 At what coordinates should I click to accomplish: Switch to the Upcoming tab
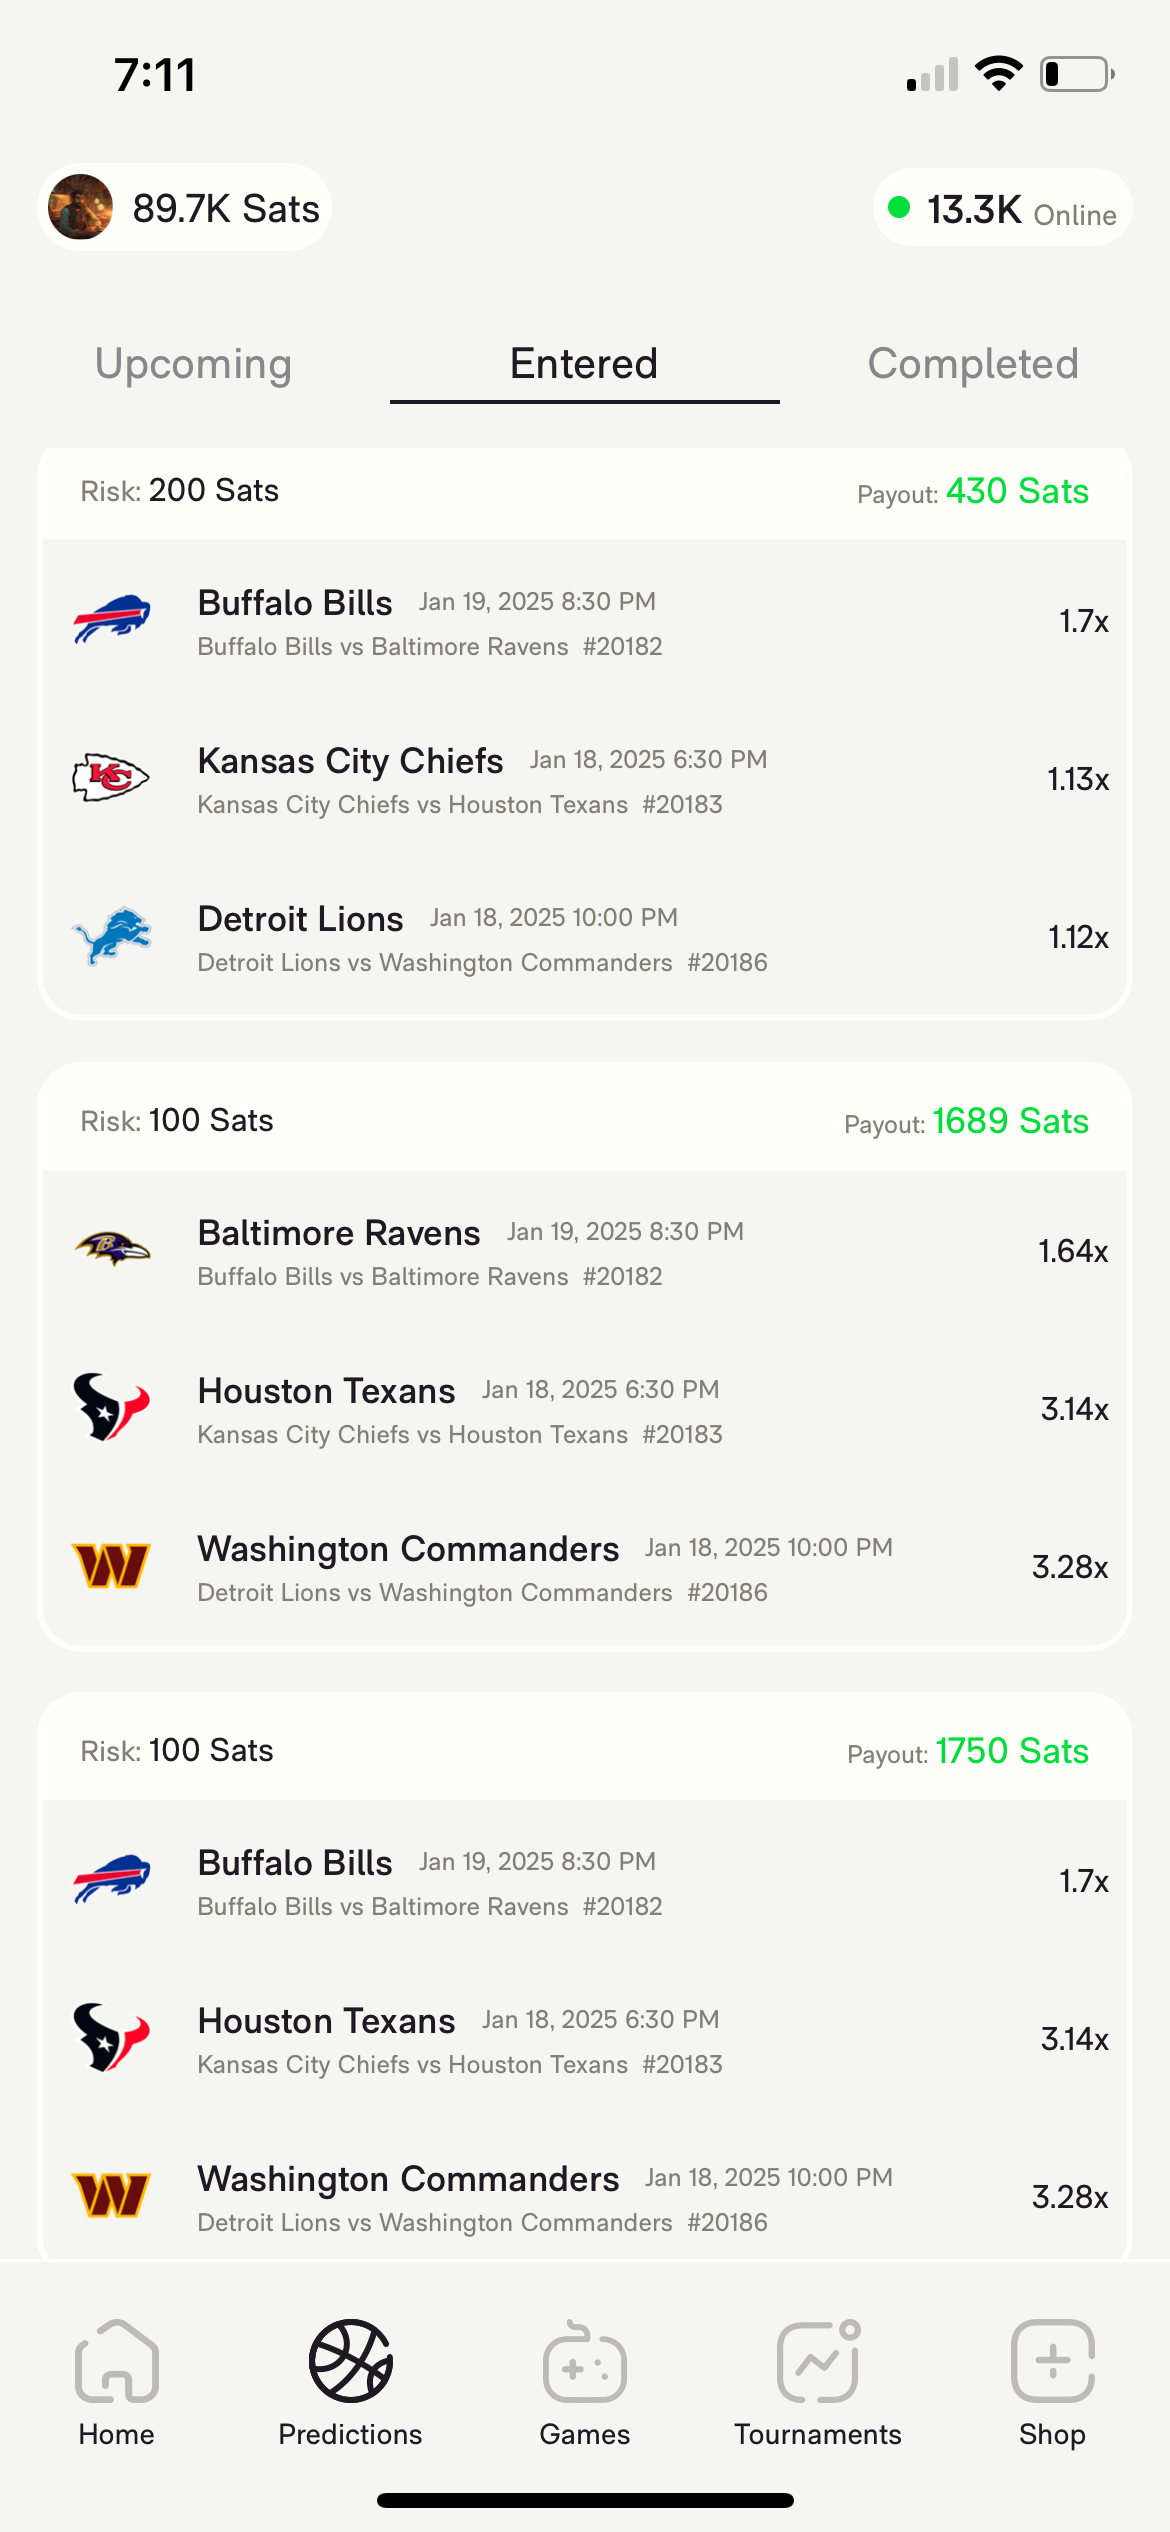[193, 364]
